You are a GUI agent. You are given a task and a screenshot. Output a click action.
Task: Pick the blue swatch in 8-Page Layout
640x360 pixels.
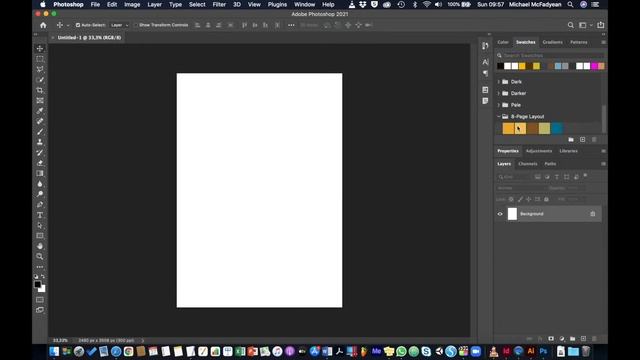point(557,128)
